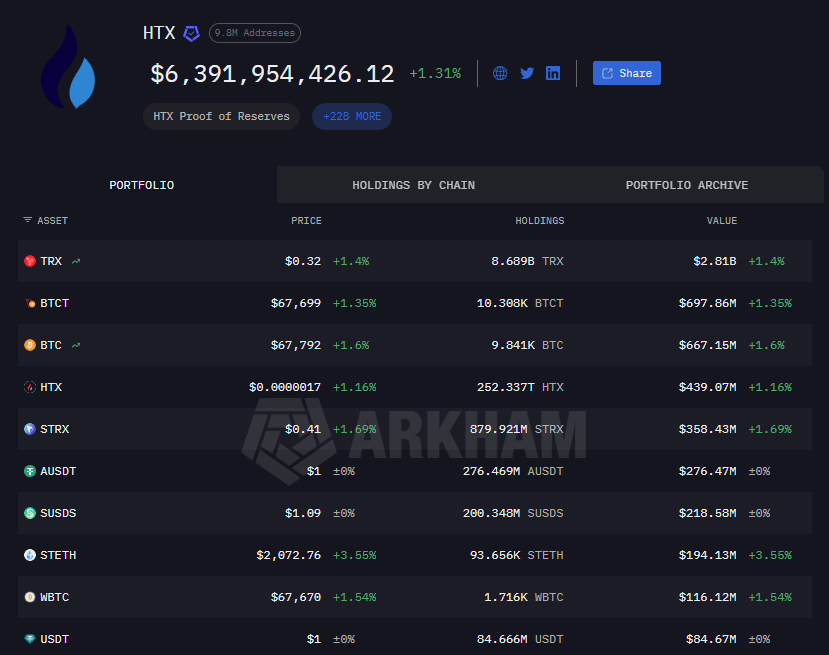Sort by the PRICE column header
The height and width of the screenshot is (655, 829).
306,220
